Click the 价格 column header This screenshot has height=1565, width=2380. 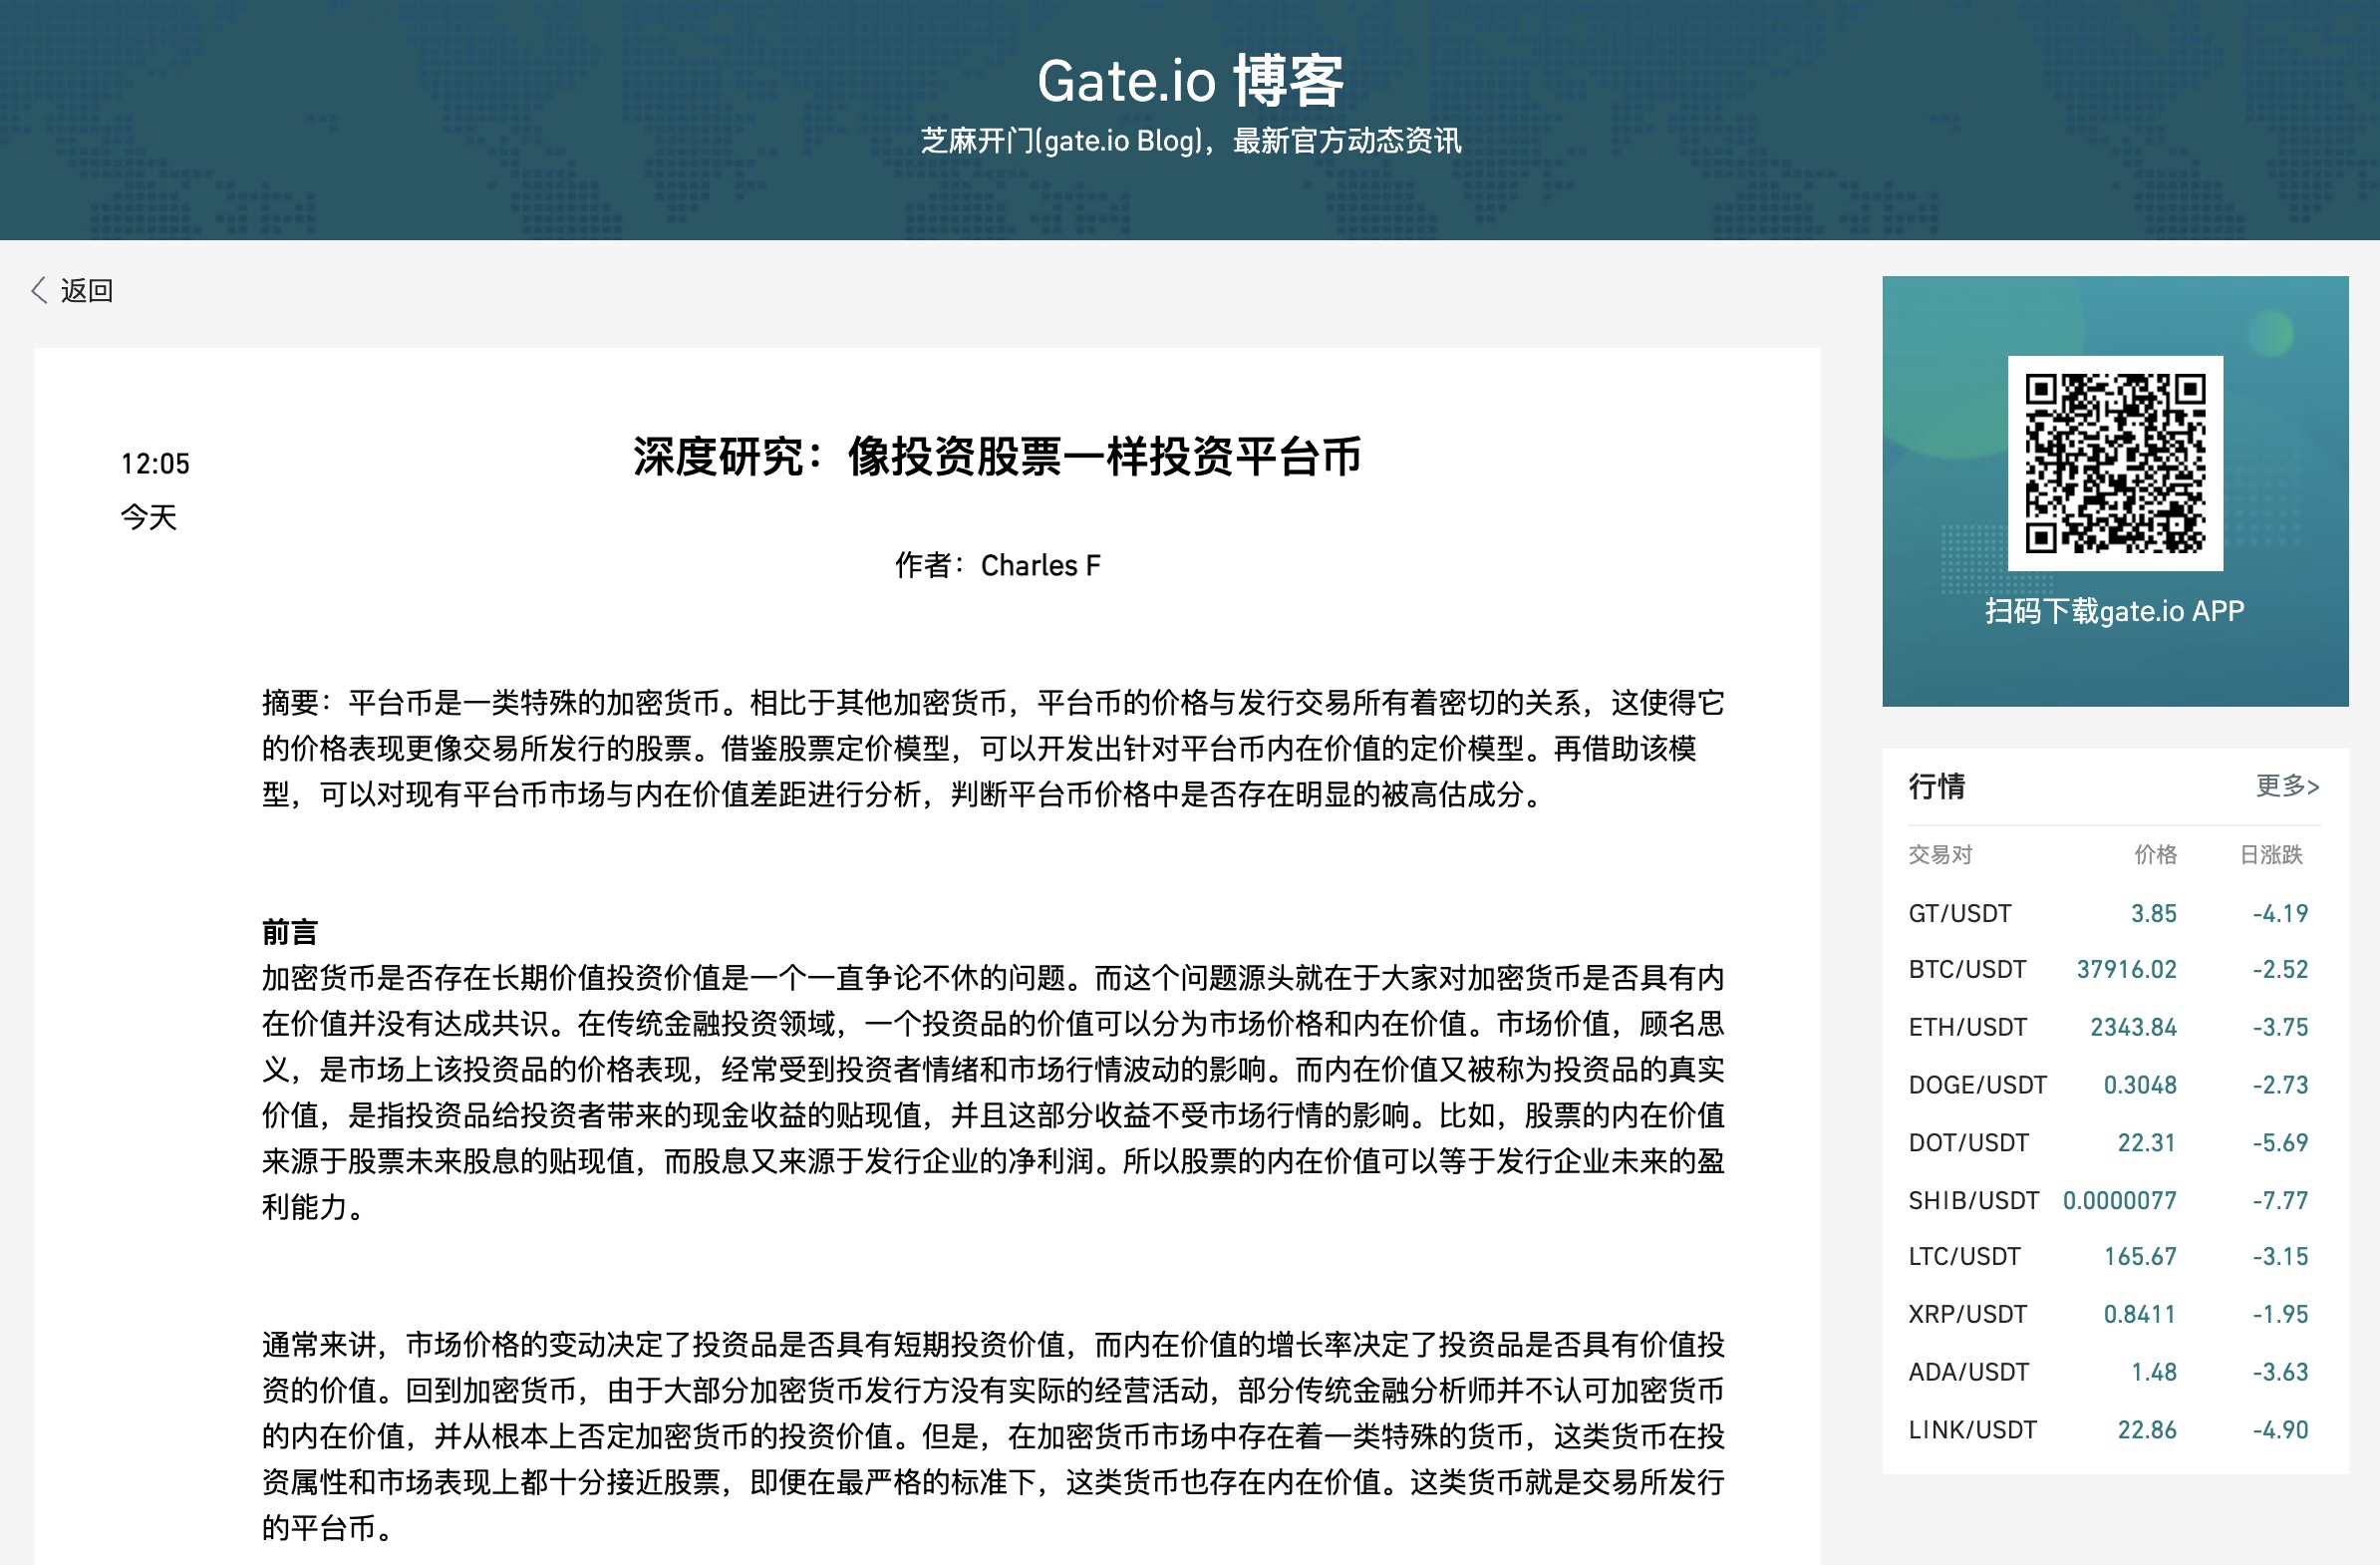tap(2155, 854)
